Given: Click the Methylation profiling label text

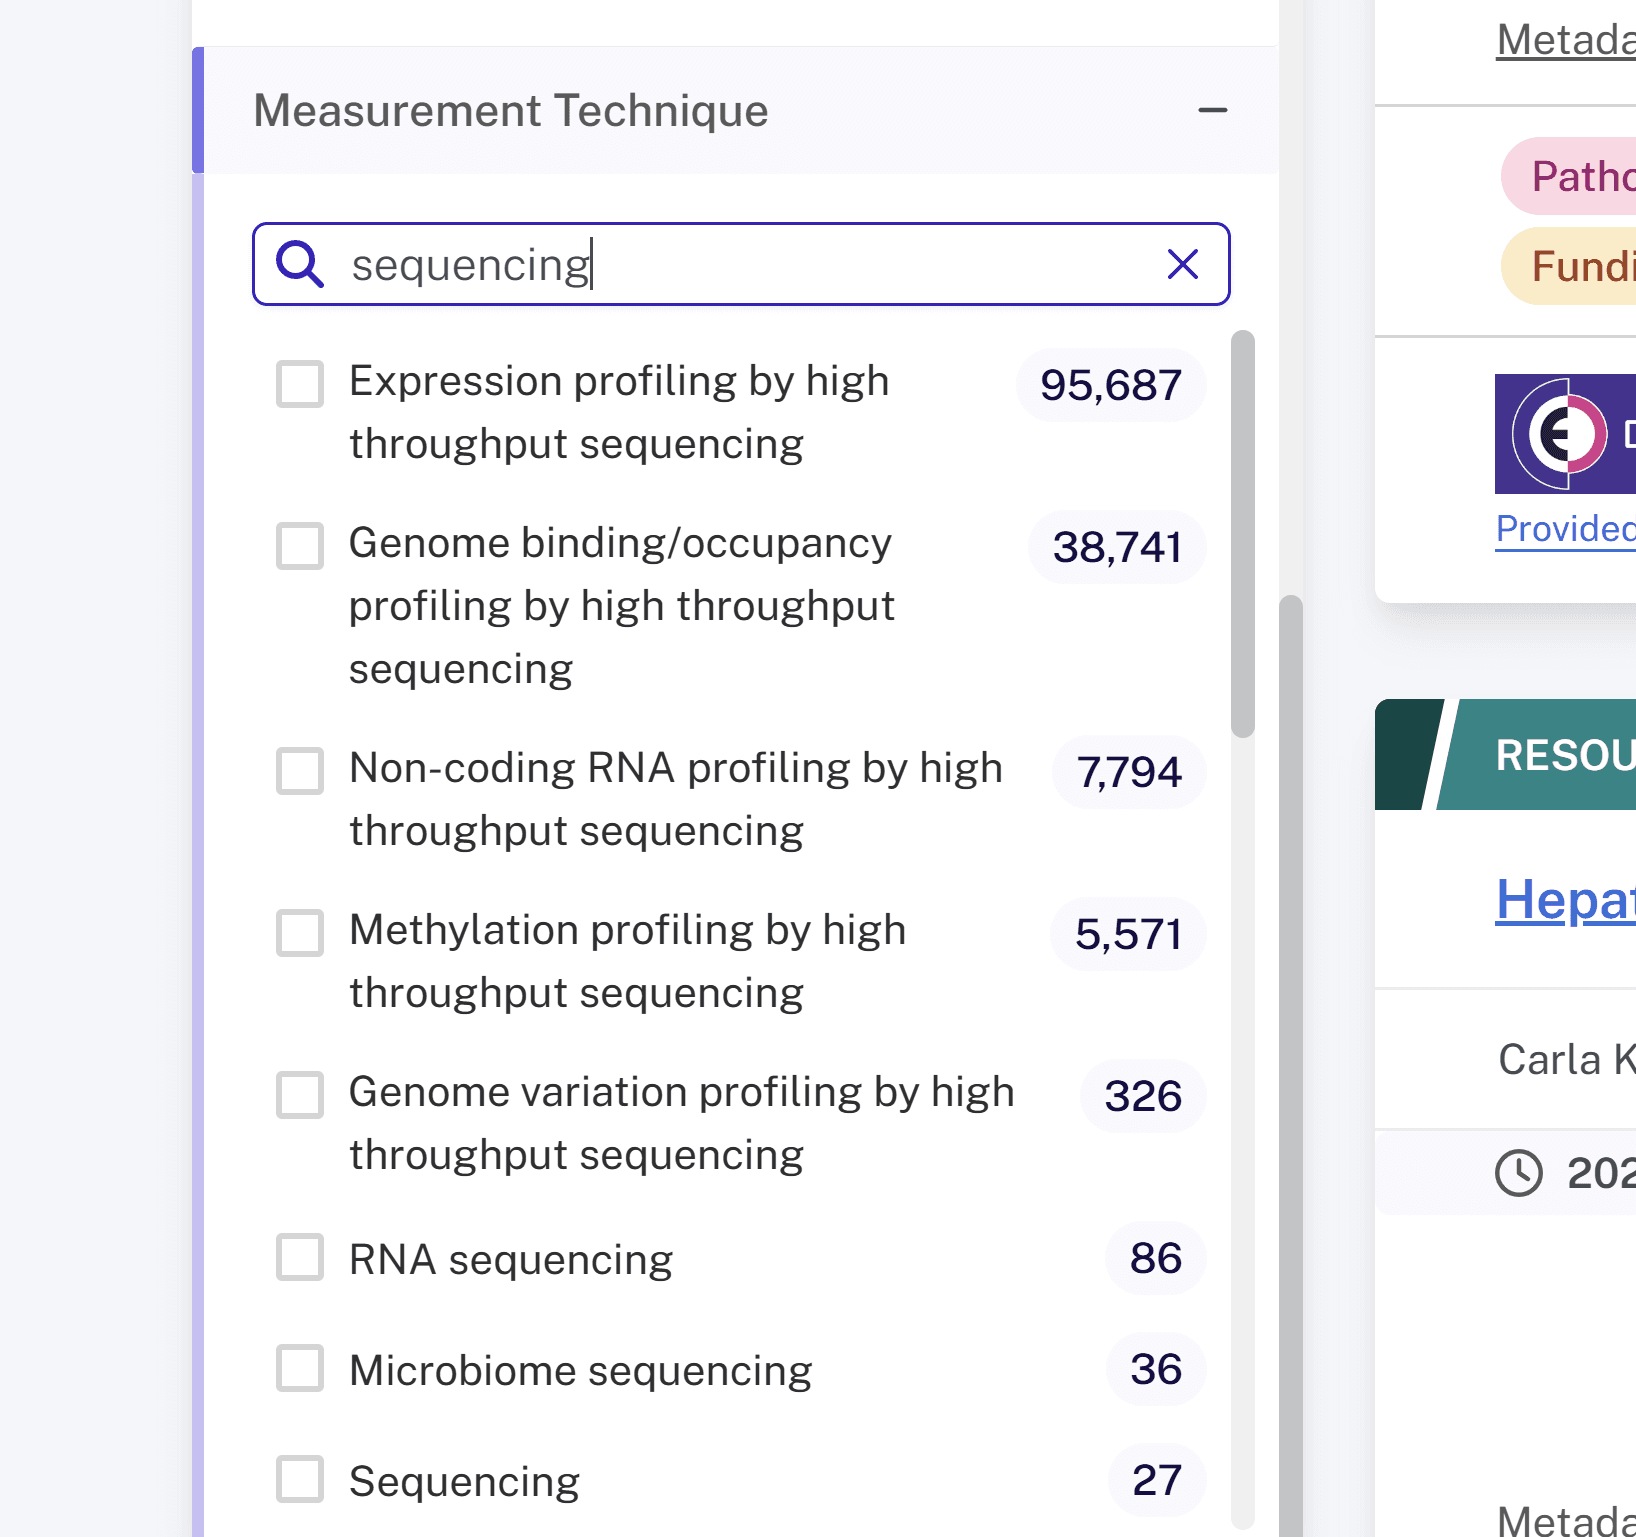Looking at the screenshot, I should 628,961.
